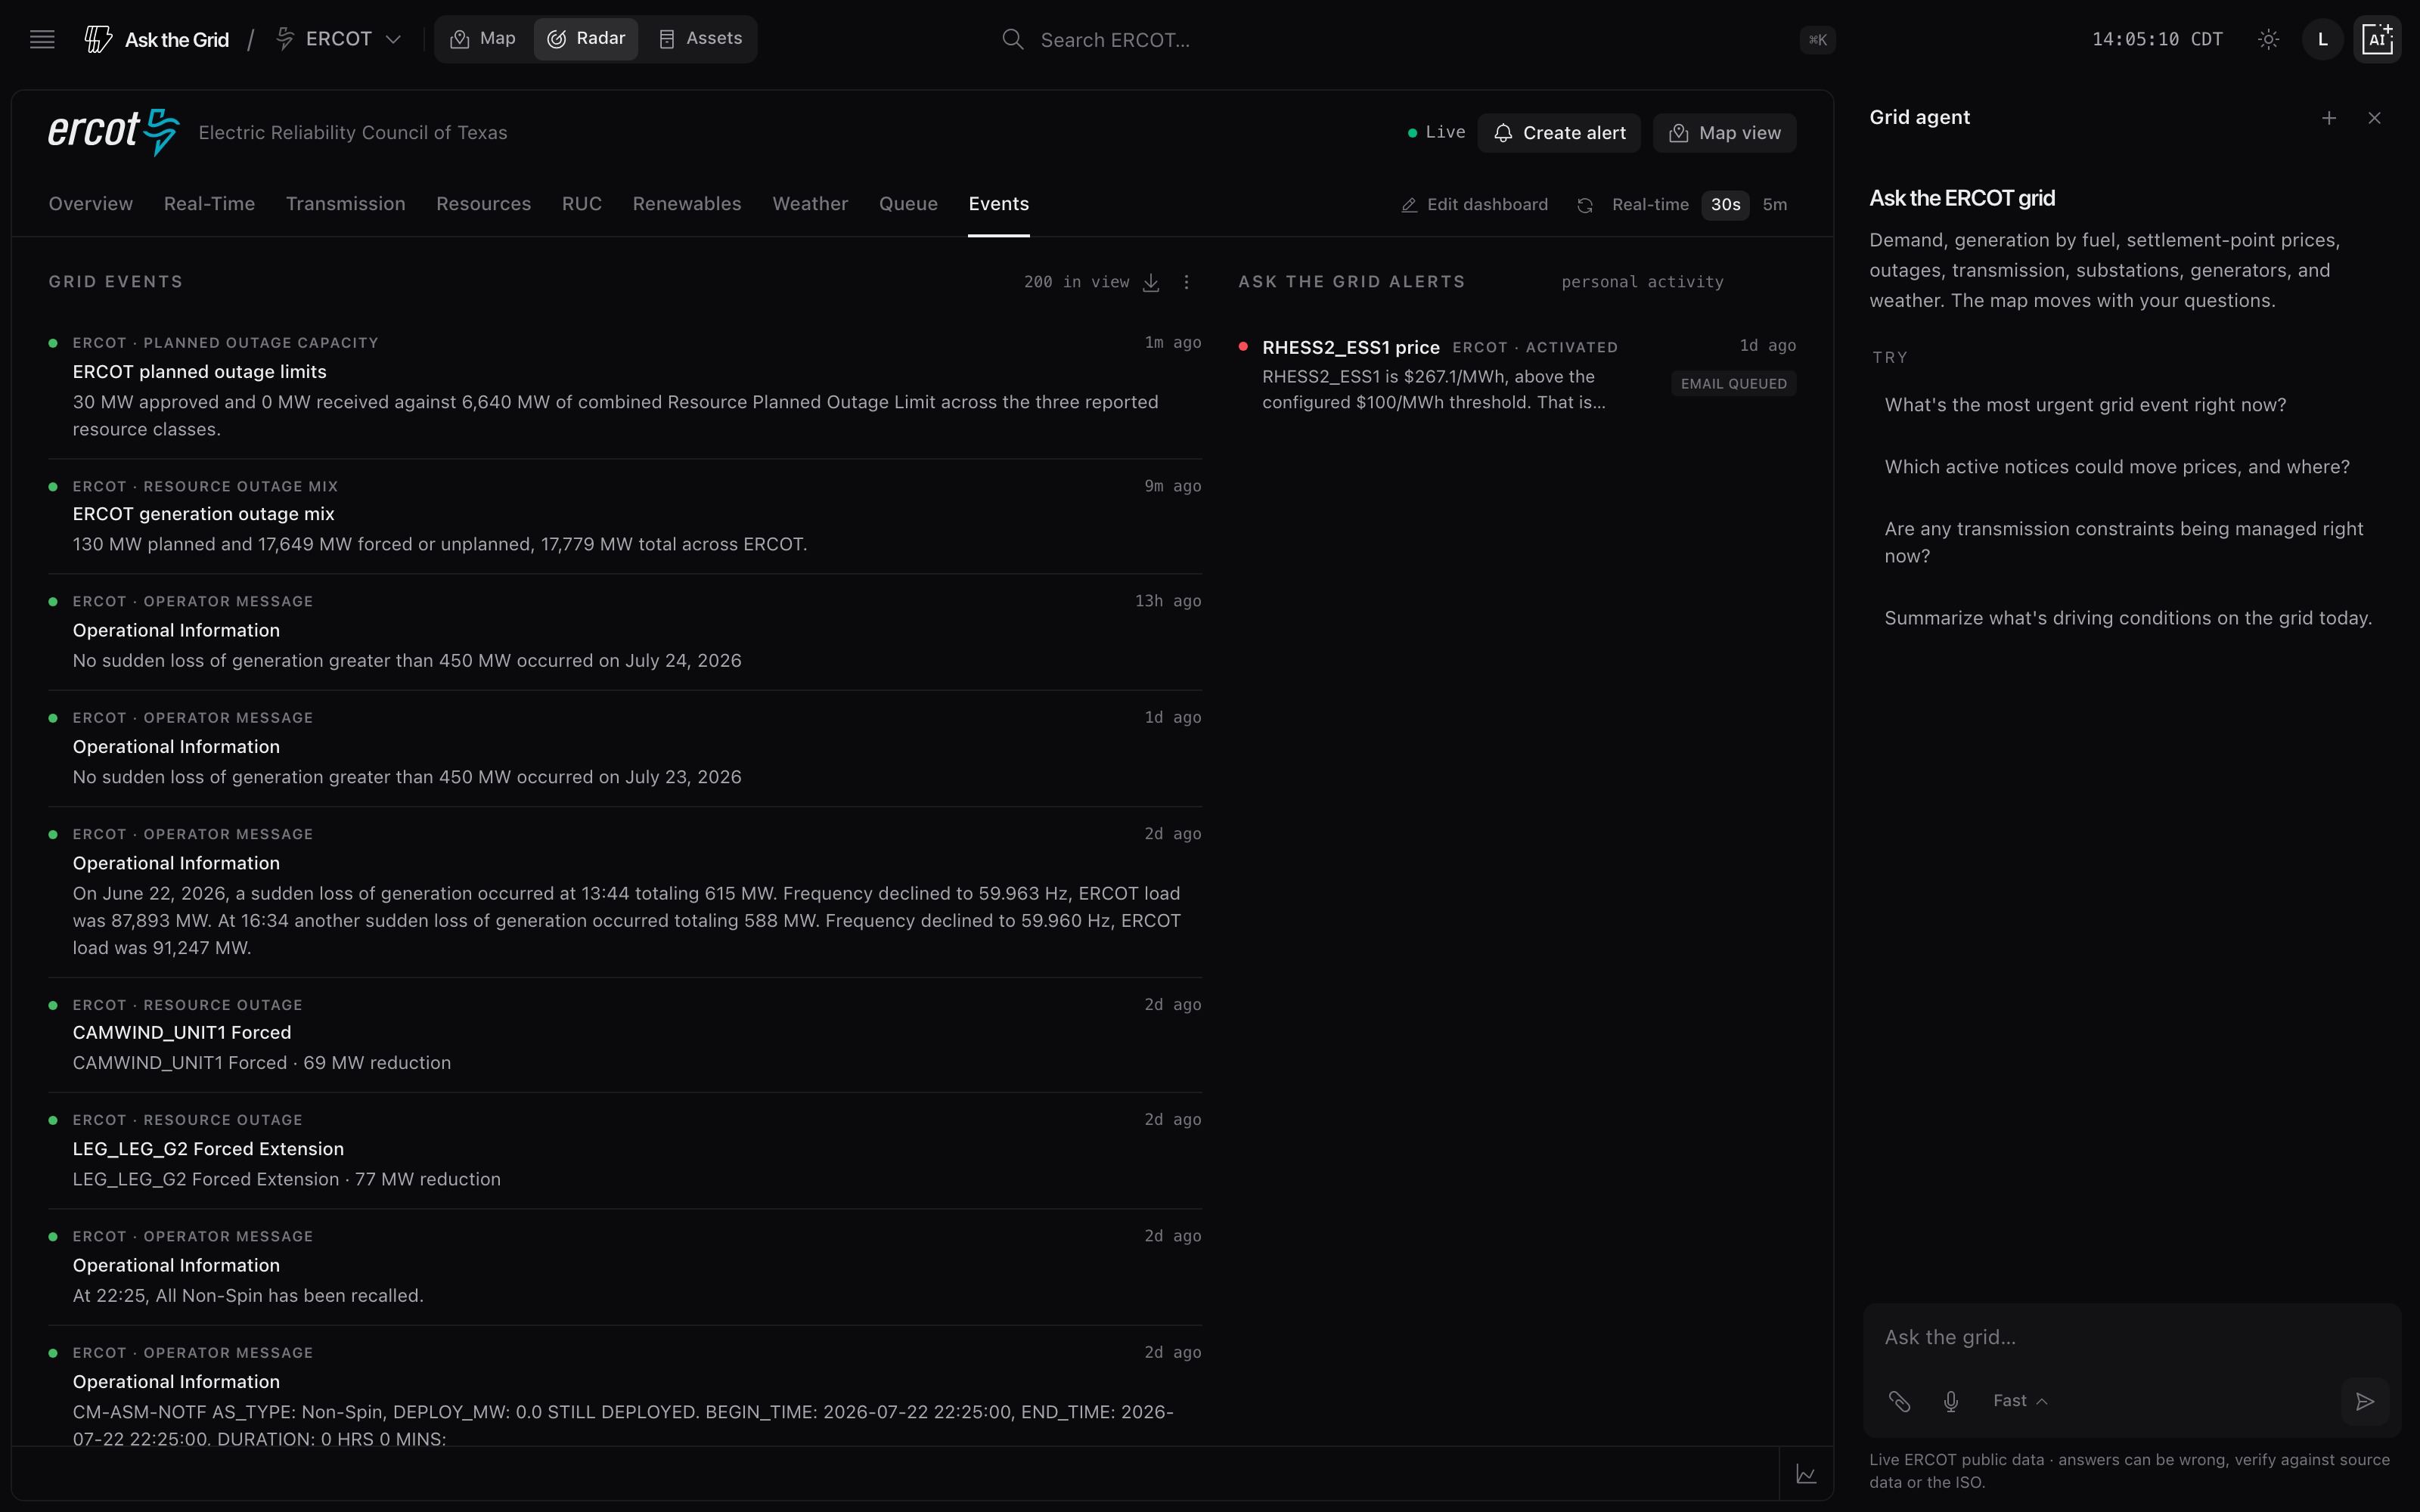Click the Ask the grid input box
This screenshot has height=1512, width=2420.
tap(2130, 1338)
